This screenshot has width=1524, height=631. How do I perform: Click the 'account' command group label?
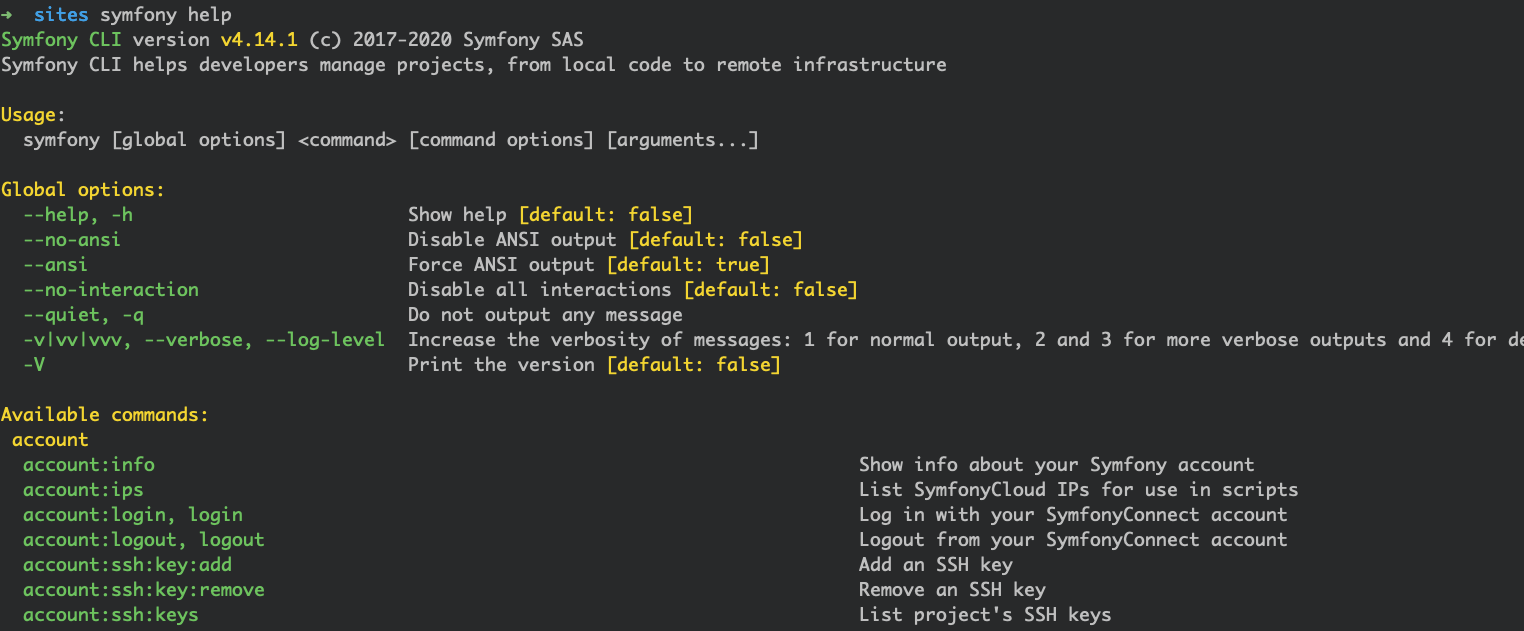(50, 440)
